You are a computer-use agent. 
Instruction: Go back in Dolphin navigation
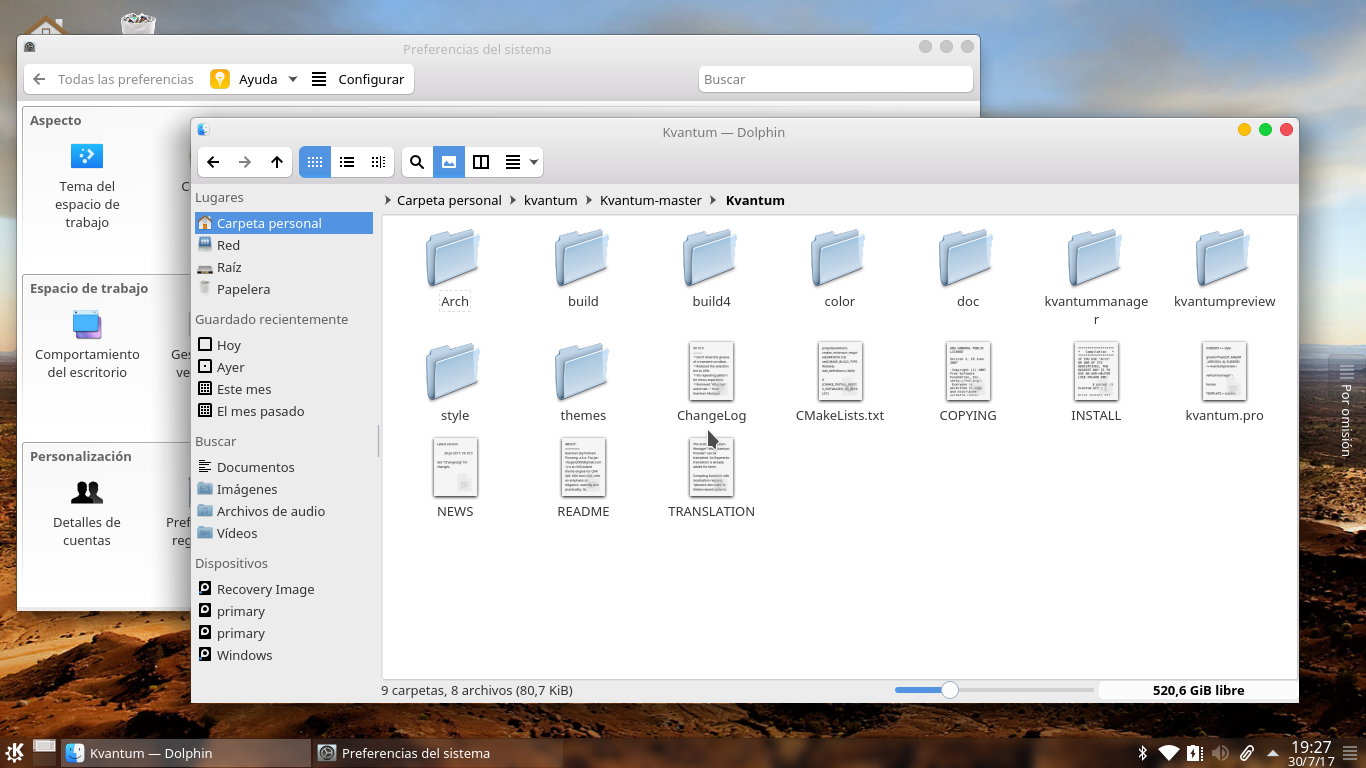213,162
